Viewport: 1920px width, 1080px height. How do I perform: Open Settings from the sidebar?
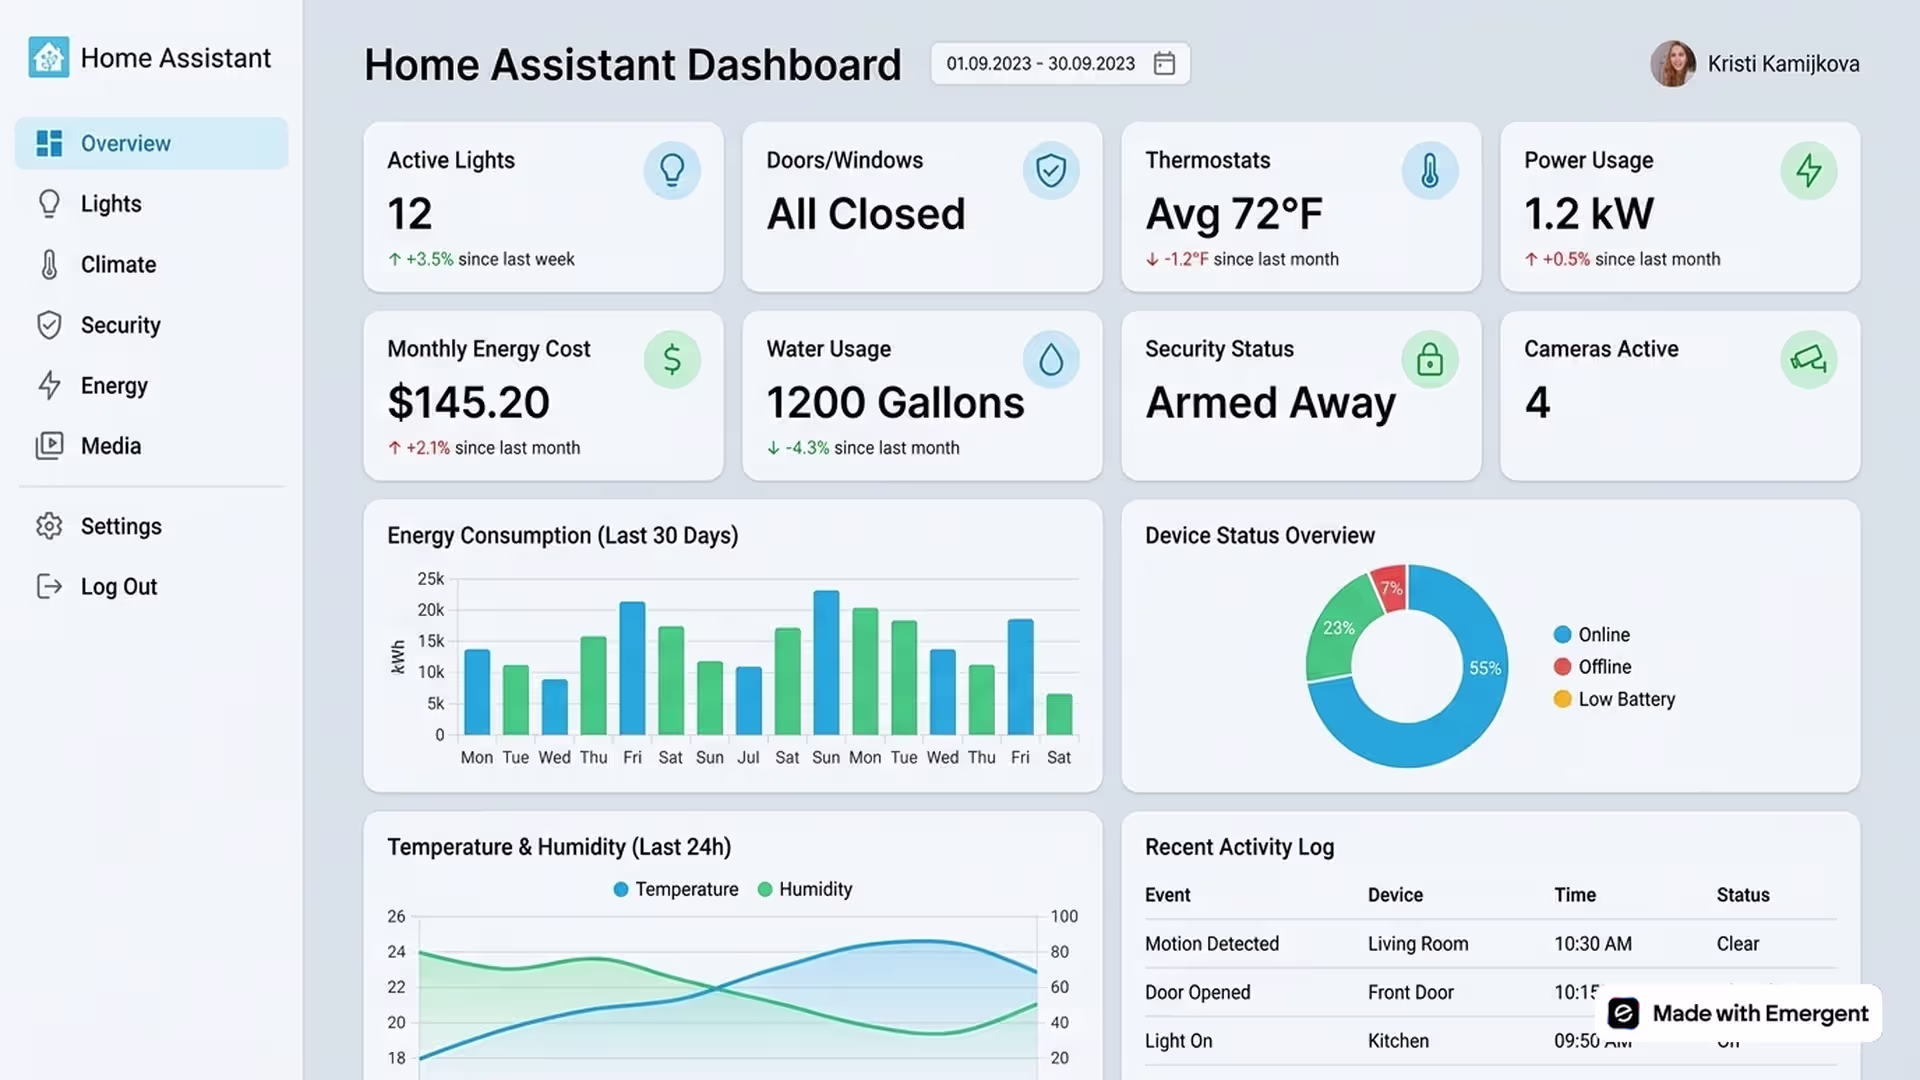point(121,526)
